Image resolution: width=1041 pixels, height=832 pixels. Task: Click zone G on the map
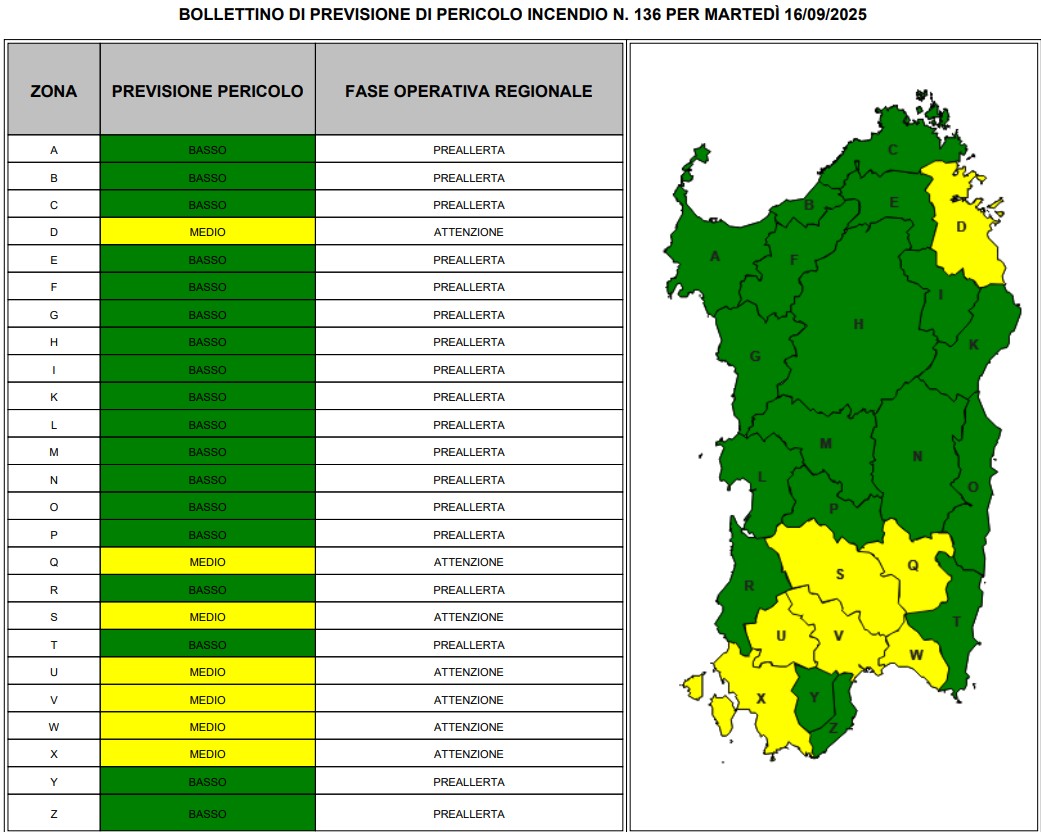756,357
